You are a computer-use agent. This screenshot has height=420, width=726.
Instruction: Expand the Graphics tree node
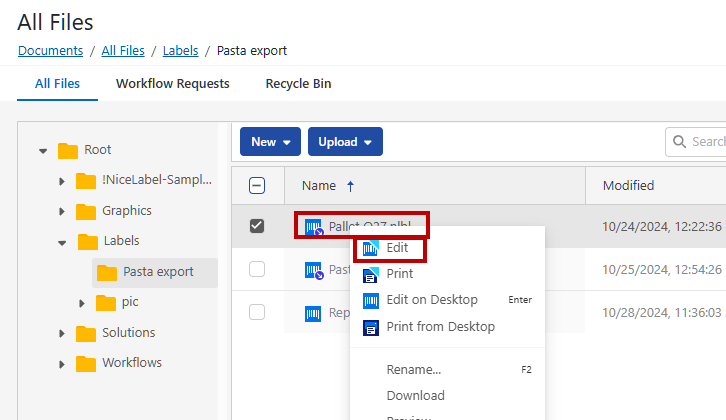[62, 212]
